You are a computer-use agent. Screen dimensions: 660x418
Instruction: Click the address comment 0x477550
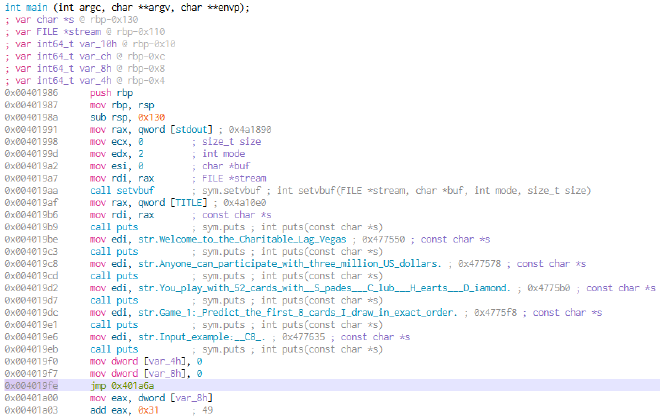(x=383, y=239)
